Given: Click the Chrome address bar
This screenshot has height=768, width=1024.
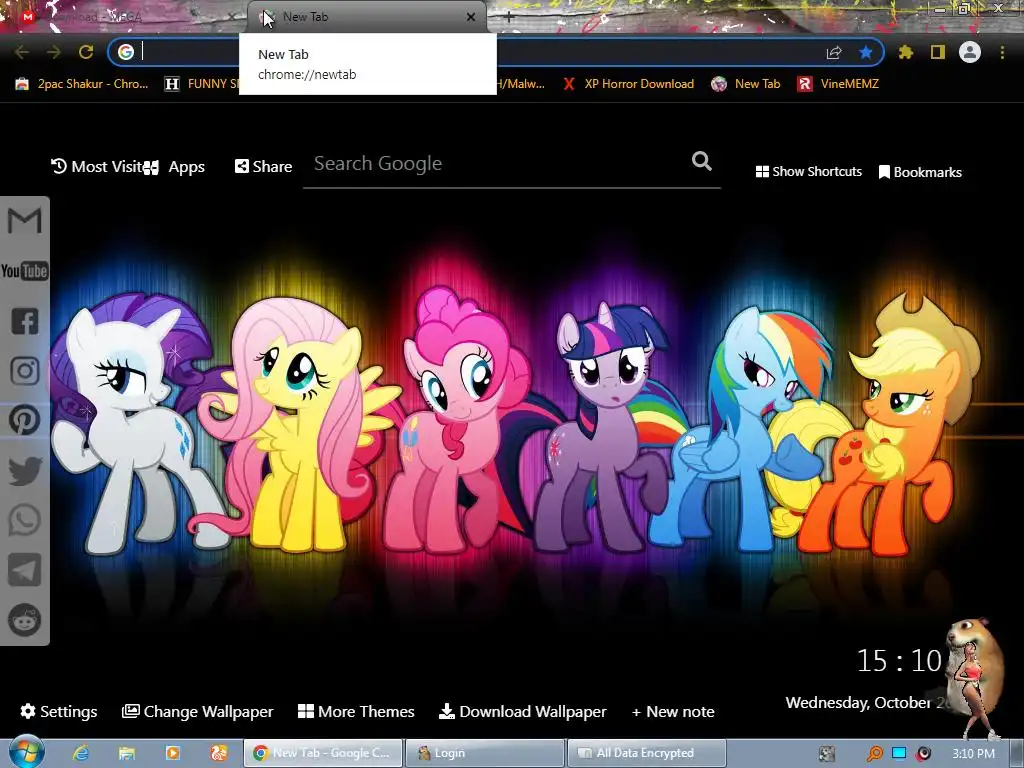Looking at the screenshot, I should [x=496, y=52].
